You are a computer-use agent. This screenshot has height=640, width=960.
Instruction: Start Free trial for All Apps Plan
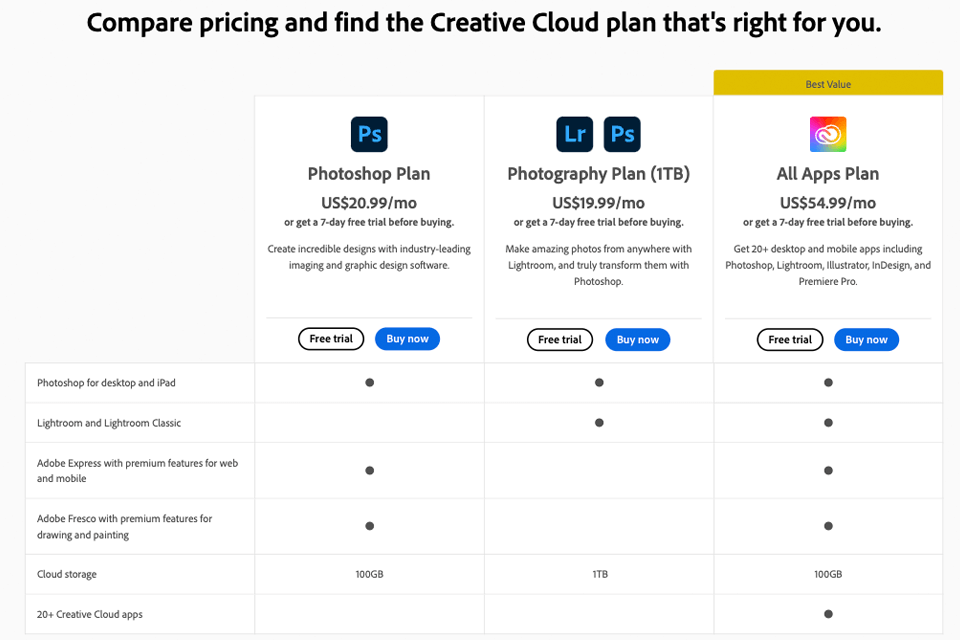click(x=790, y=340)
